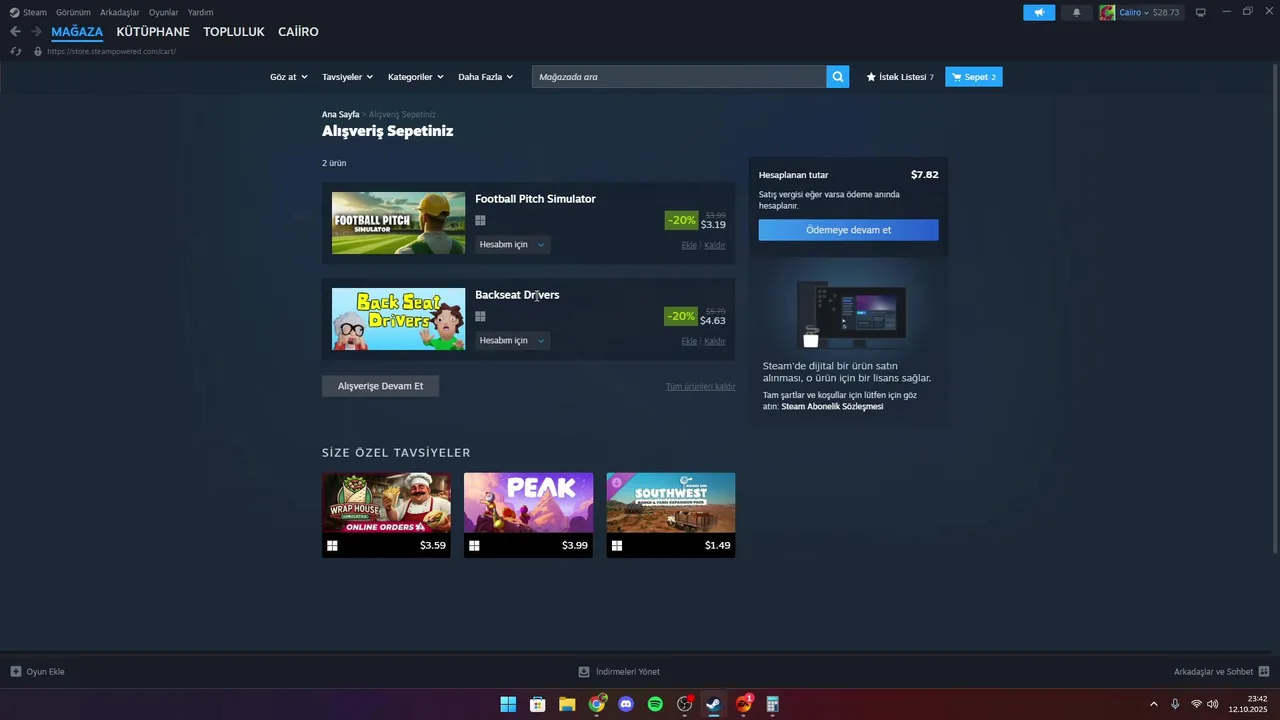
Task: Click the taskbar clock and date
Action: point(1248,704)
